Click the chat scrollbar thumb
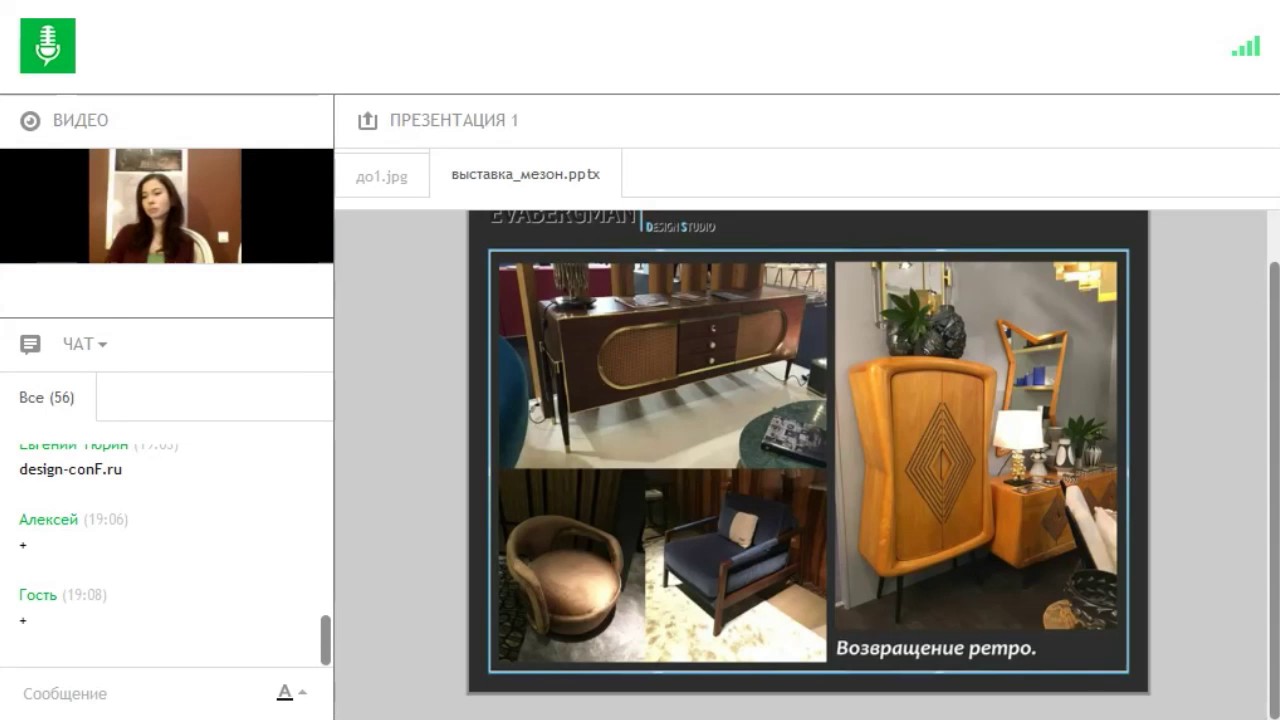1280x720 pixels. coord(325,640)
